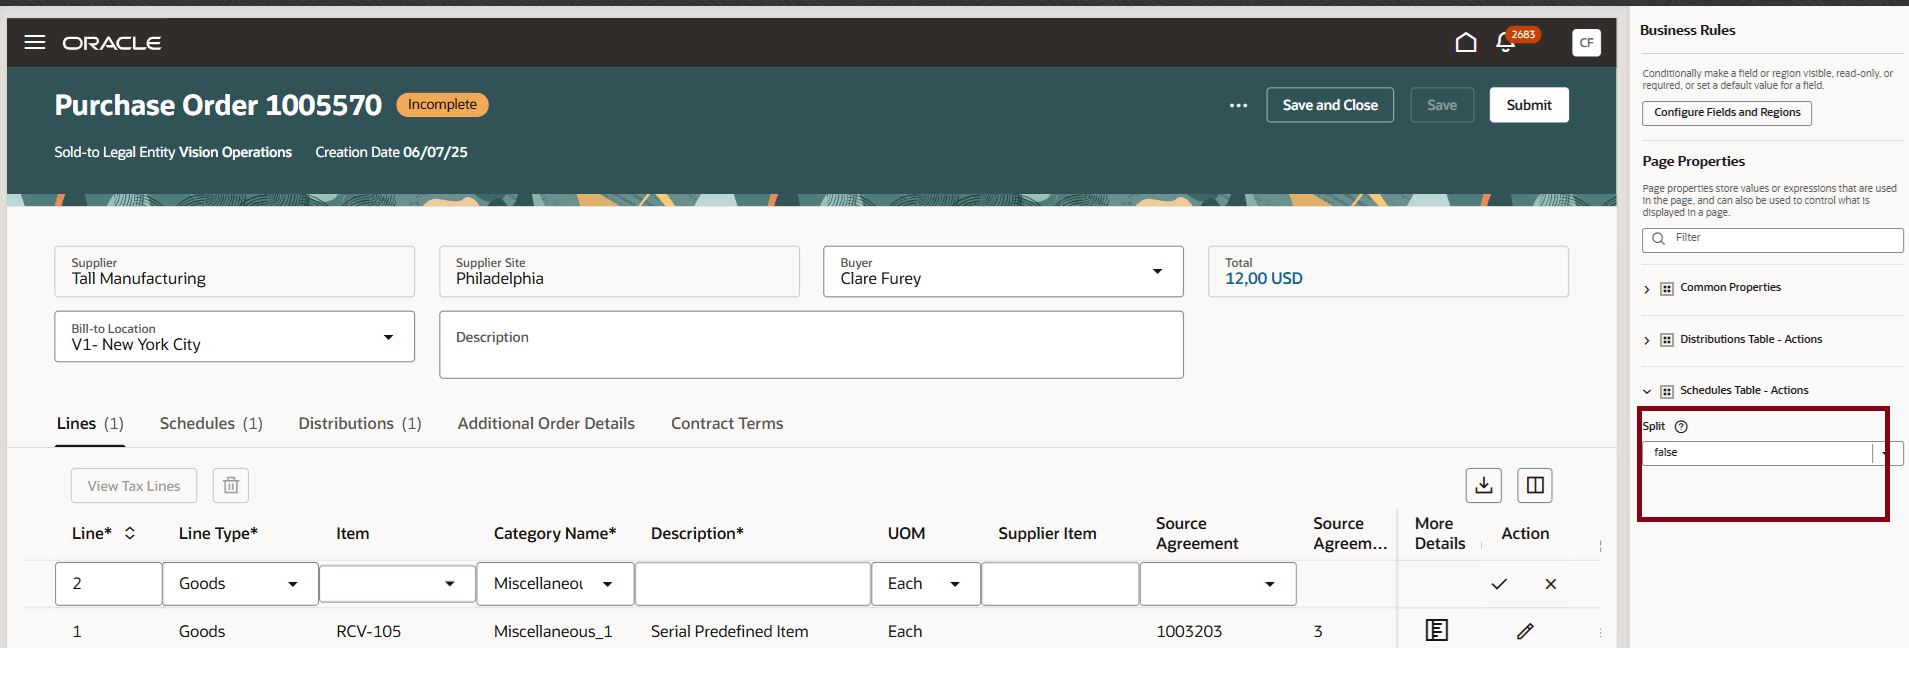Cancel new line with X icon
The height and width of the screenshot is (700, 1909).
coord(1550,584)
